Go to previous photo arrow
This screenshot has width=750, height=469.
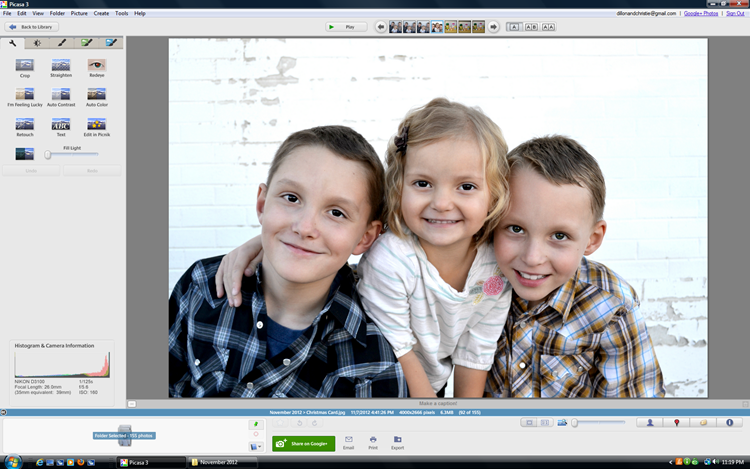[381, 27]
